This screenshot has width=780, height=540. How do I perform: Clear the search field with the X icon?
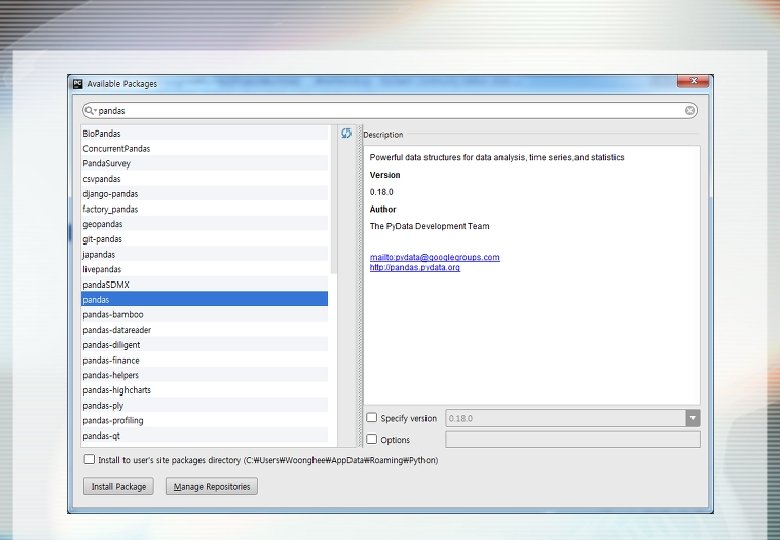click(689, 110)
